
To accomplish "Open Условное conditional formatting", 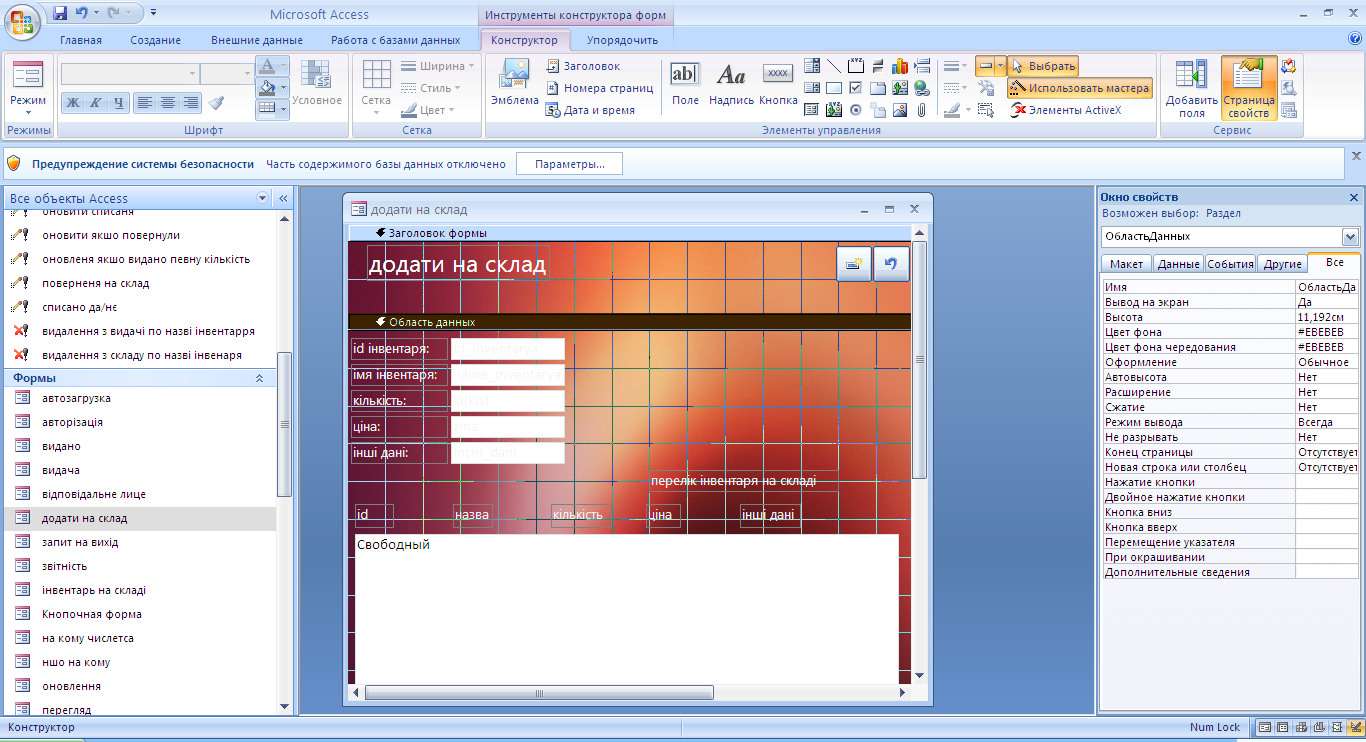I will point(317,83).
